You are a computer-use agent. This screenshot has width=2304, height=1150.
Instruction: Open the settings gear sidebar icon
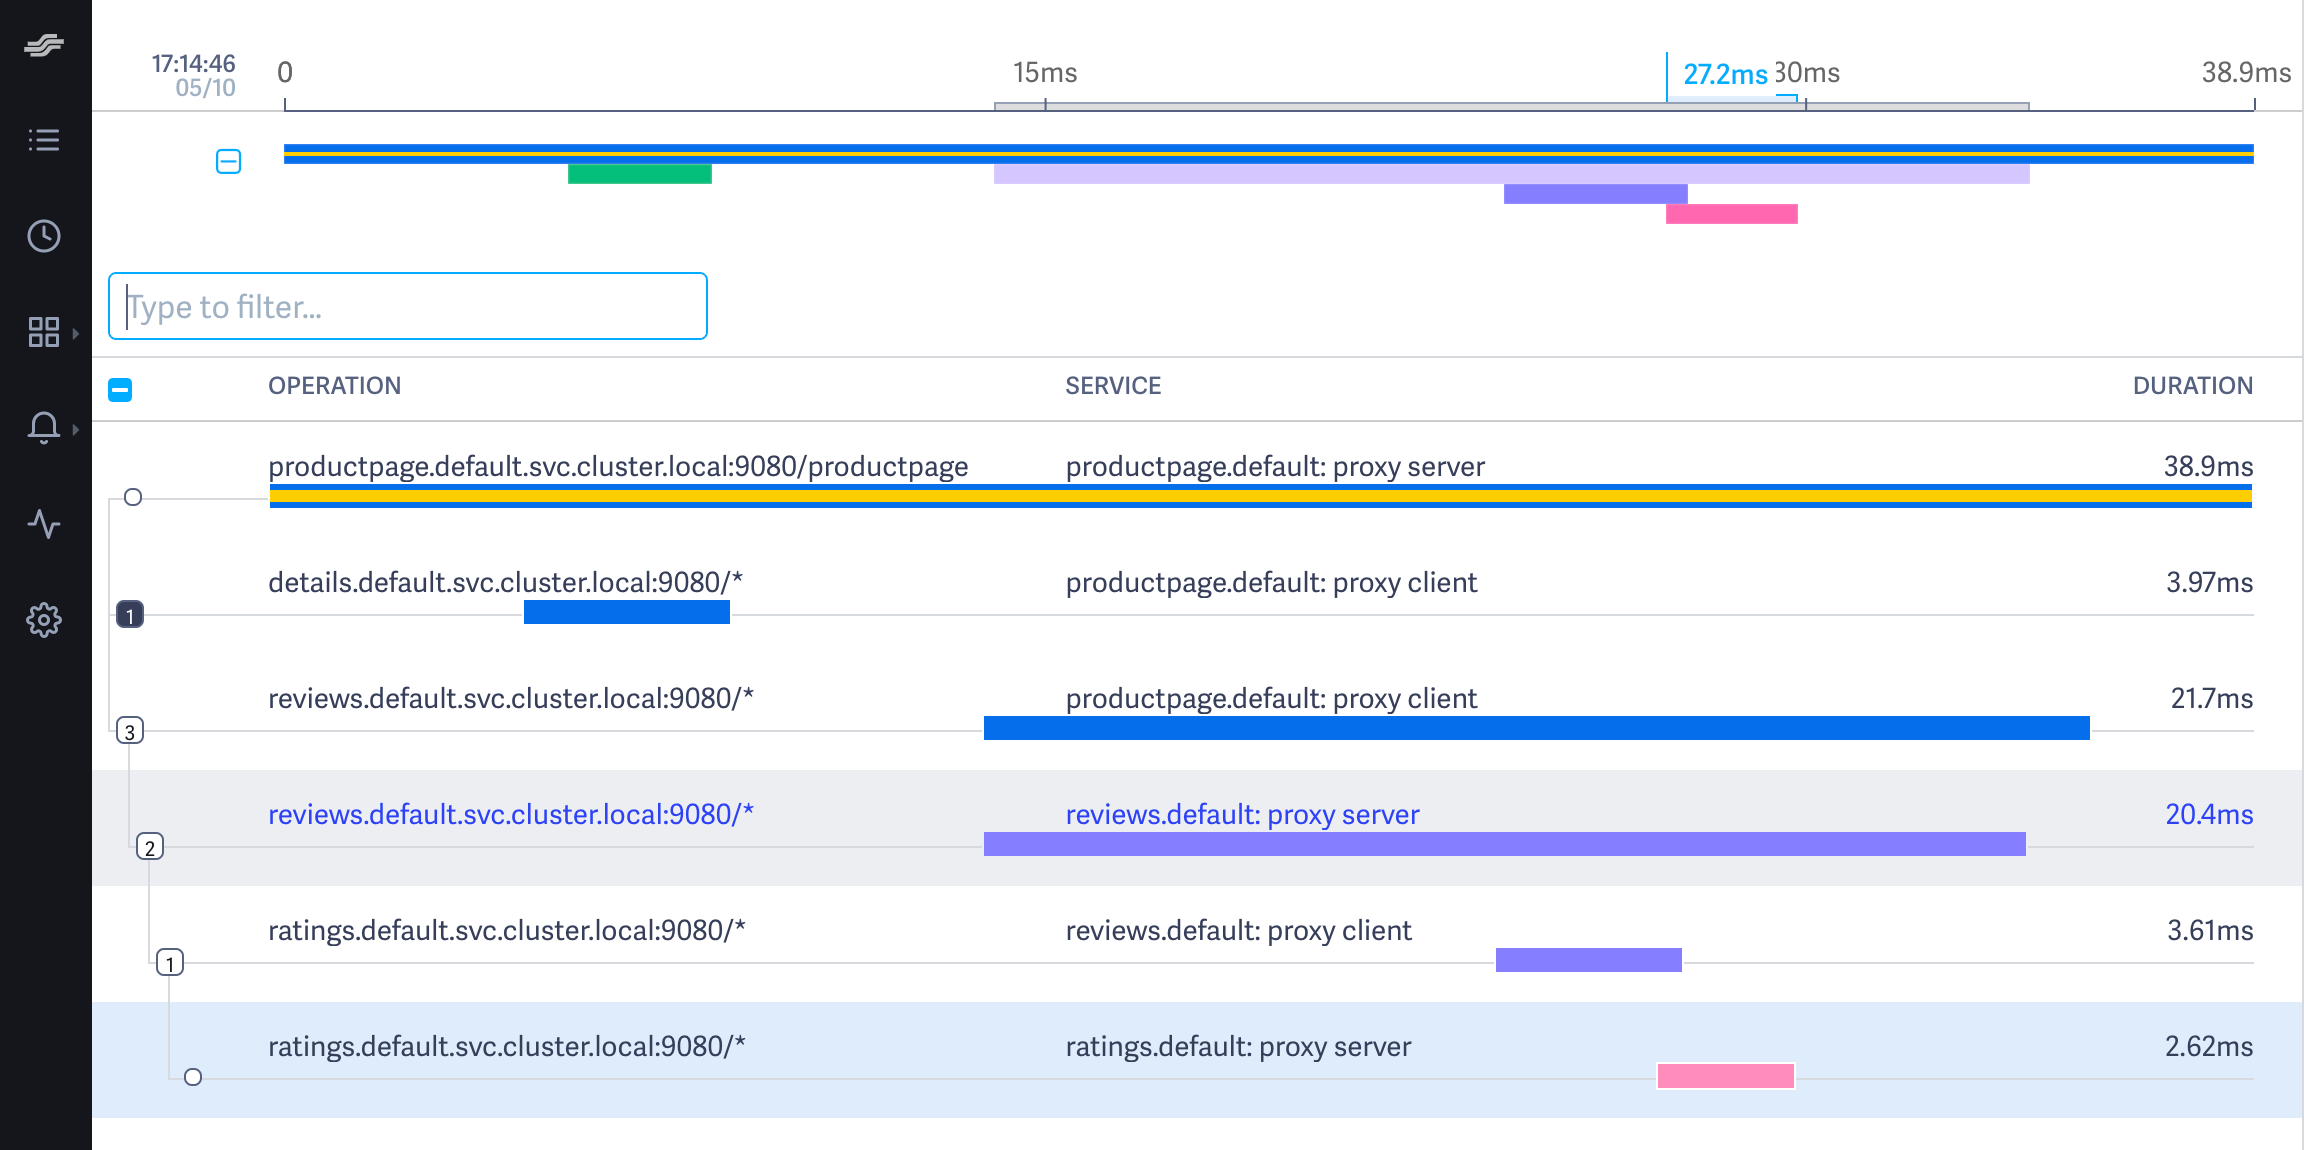(x=44, y=620)
